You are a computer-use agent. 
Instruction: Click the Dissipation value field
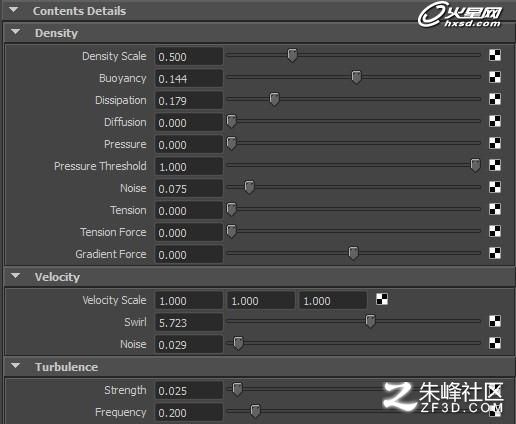click(189, 100)
